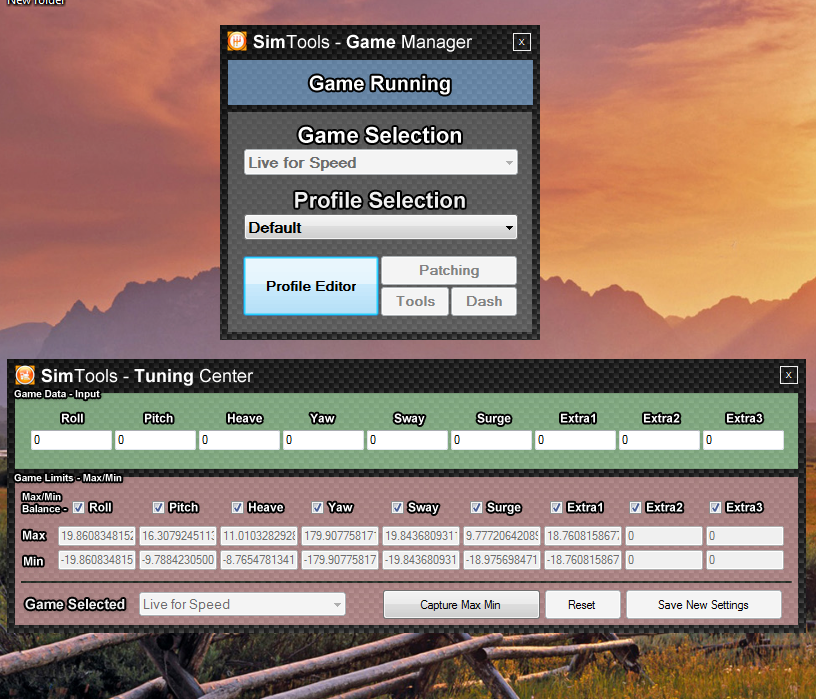This screenshot has width=816, height=699.
Task: Click Capture Max Min button
Action: pos(461,604)
